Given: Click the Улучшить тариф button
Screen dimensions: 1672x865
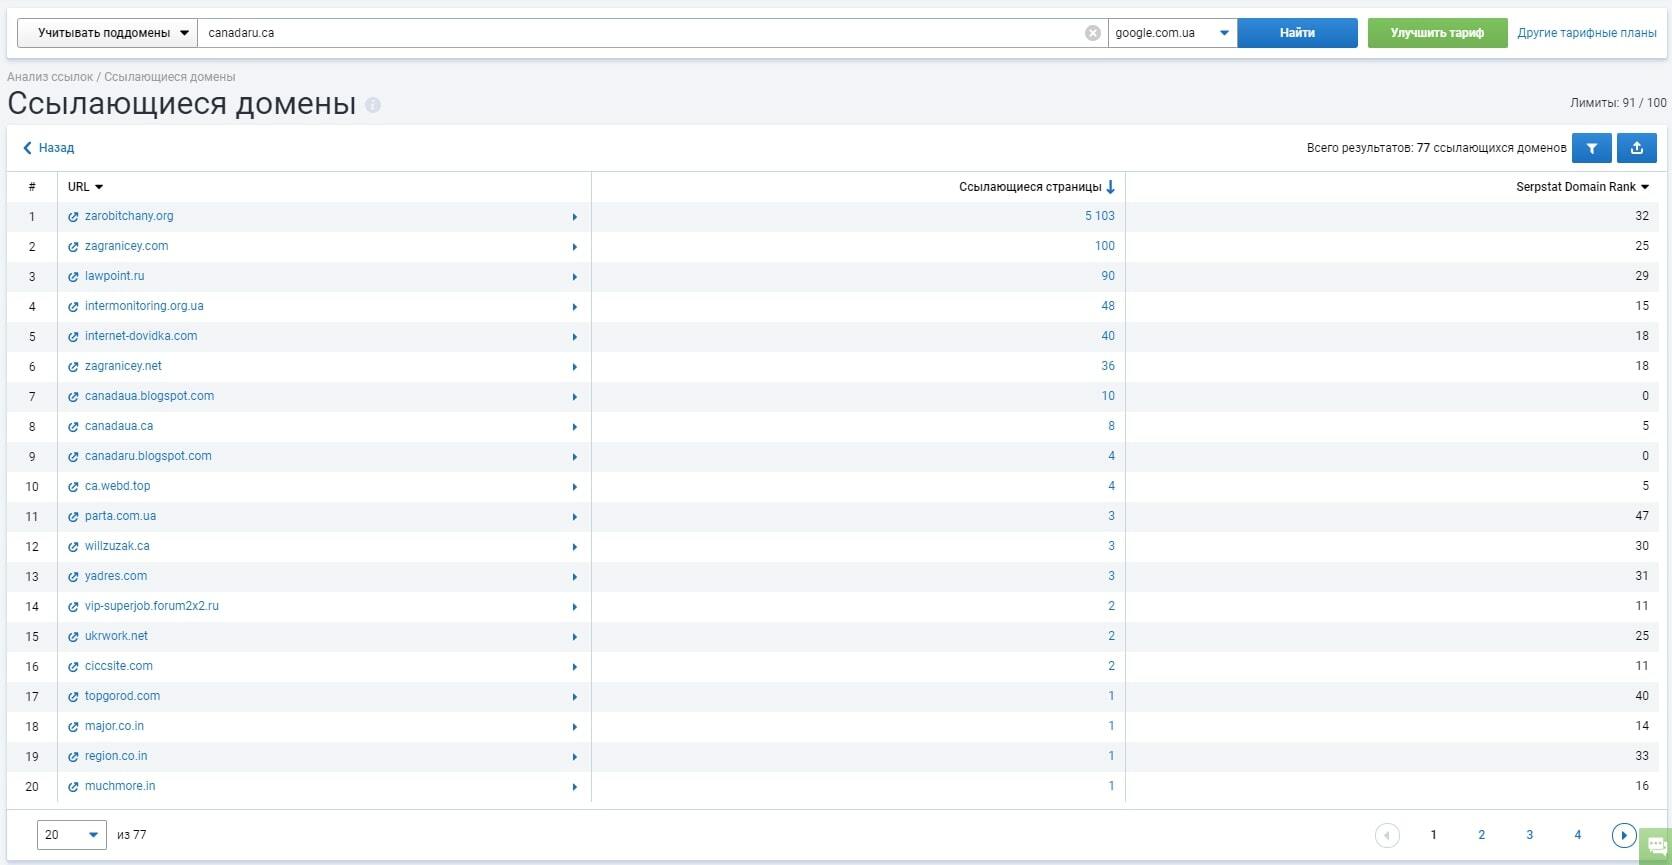Looking at the screenshot, I should tap(1437, 33).
